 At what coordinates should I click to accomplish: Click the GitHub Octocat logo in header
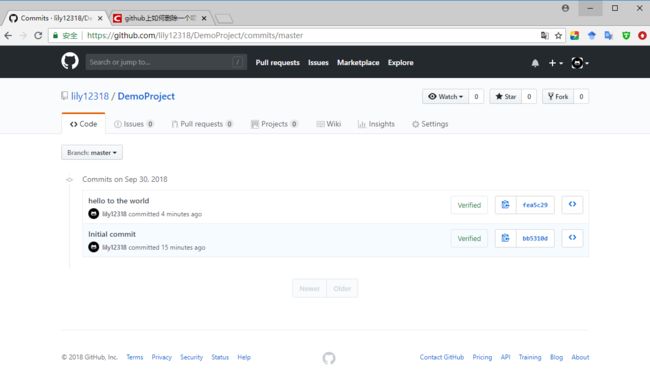click(70, 61)
